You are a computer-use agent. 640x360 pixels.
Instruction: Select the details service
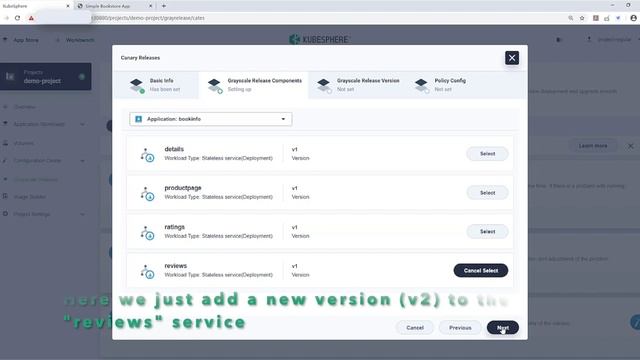coord(487,154)
